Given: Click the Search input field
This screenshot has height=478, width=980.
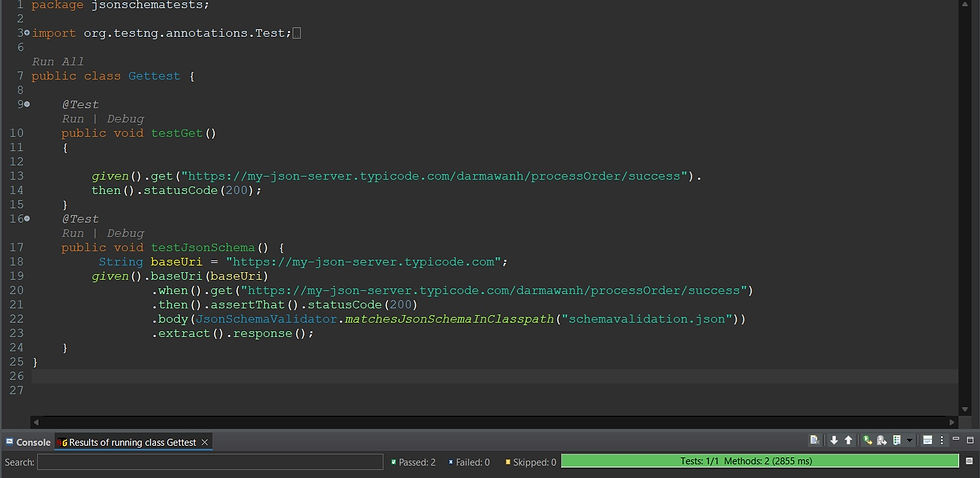Looking at the screenshot, I should 210,462.
